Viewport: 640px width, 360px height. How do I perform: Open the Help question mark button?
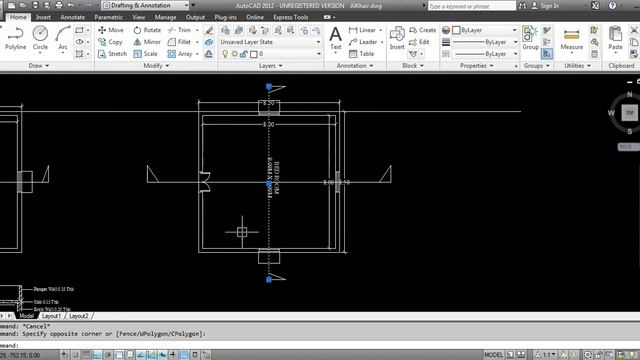(612, 5)
